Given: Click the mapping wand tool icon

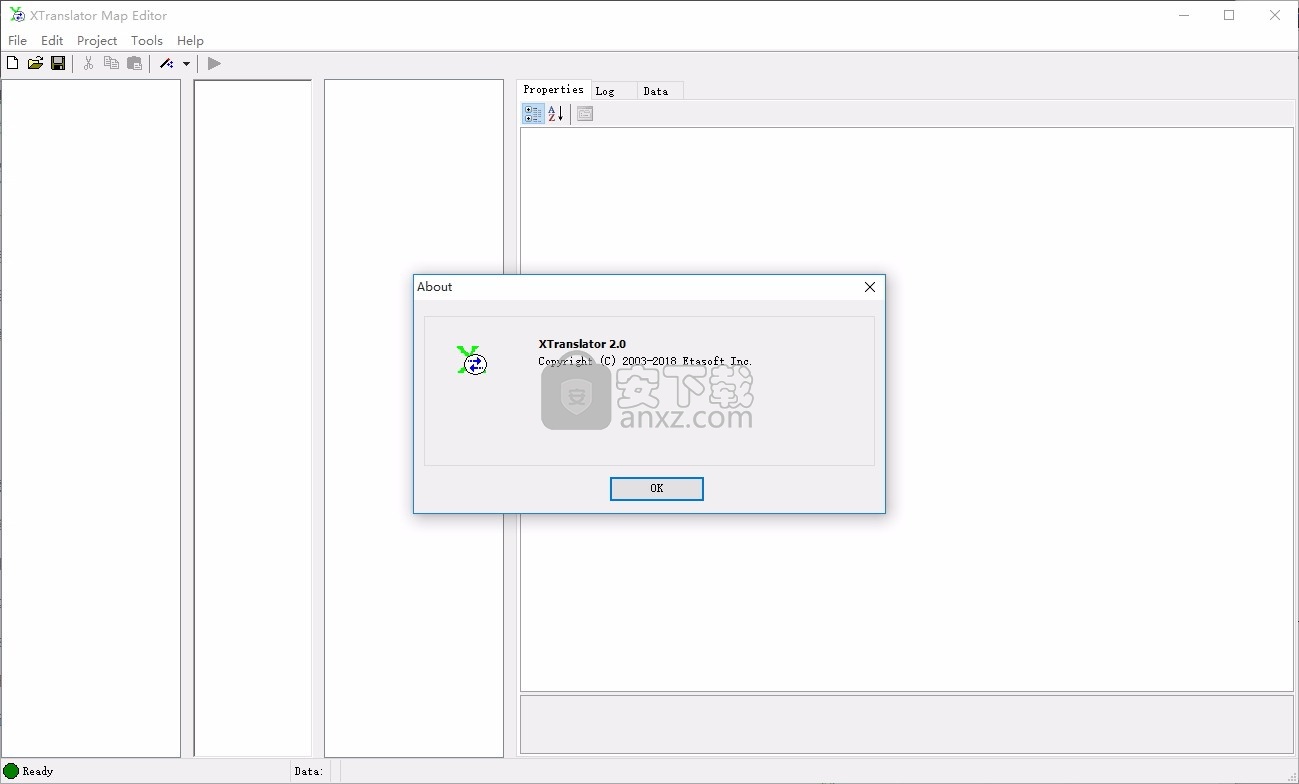Looking at the screenshot, I should [x=167, y=63].
